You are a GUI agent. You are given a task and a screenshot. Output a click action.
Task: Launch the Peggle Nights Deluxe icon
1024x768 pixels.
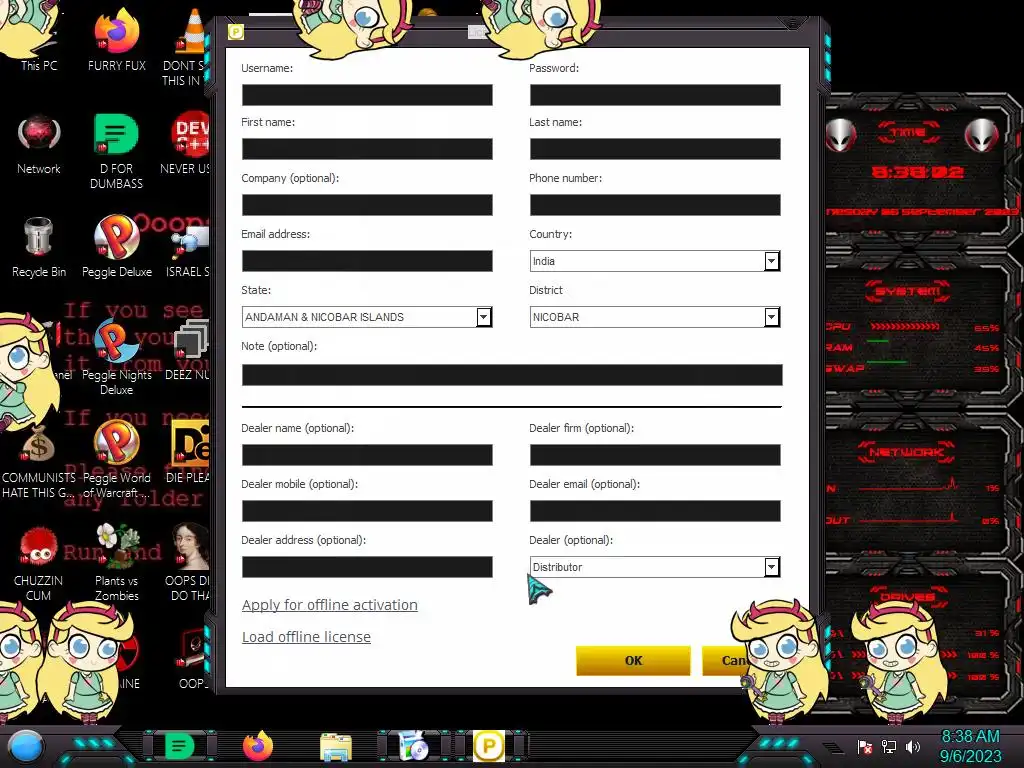point(116,358)
